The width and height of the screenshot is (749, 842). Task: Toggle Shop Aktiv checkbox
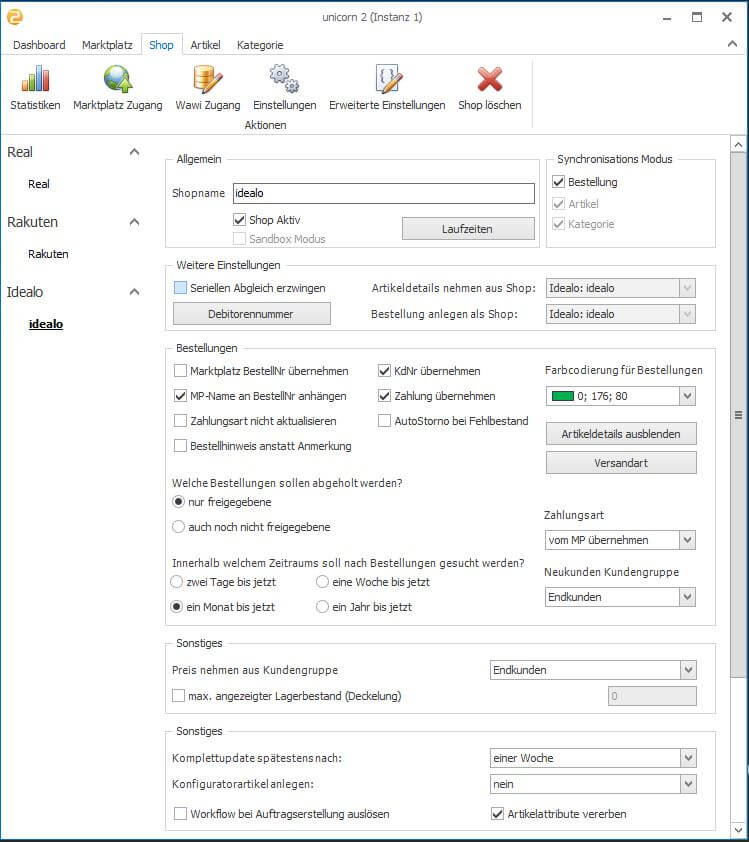(239, 220)
